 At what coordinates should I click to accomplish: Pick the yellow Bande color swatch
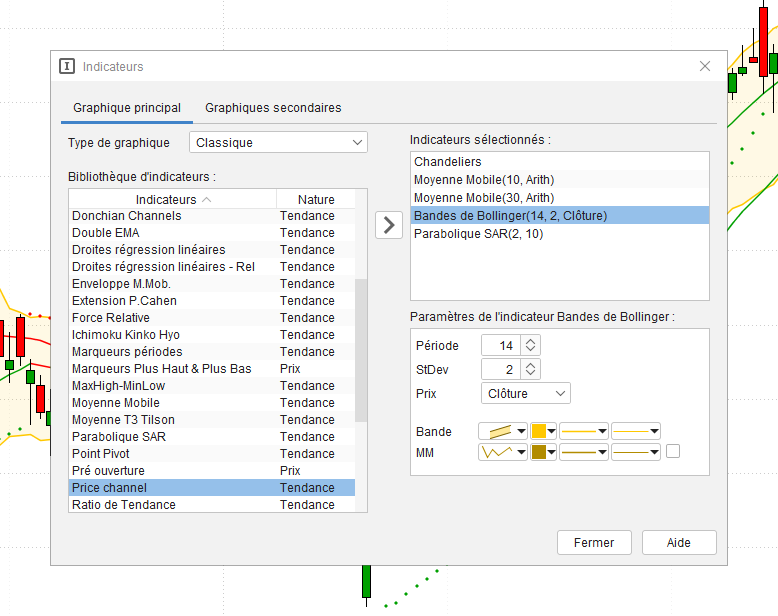(x=543, y=431)
